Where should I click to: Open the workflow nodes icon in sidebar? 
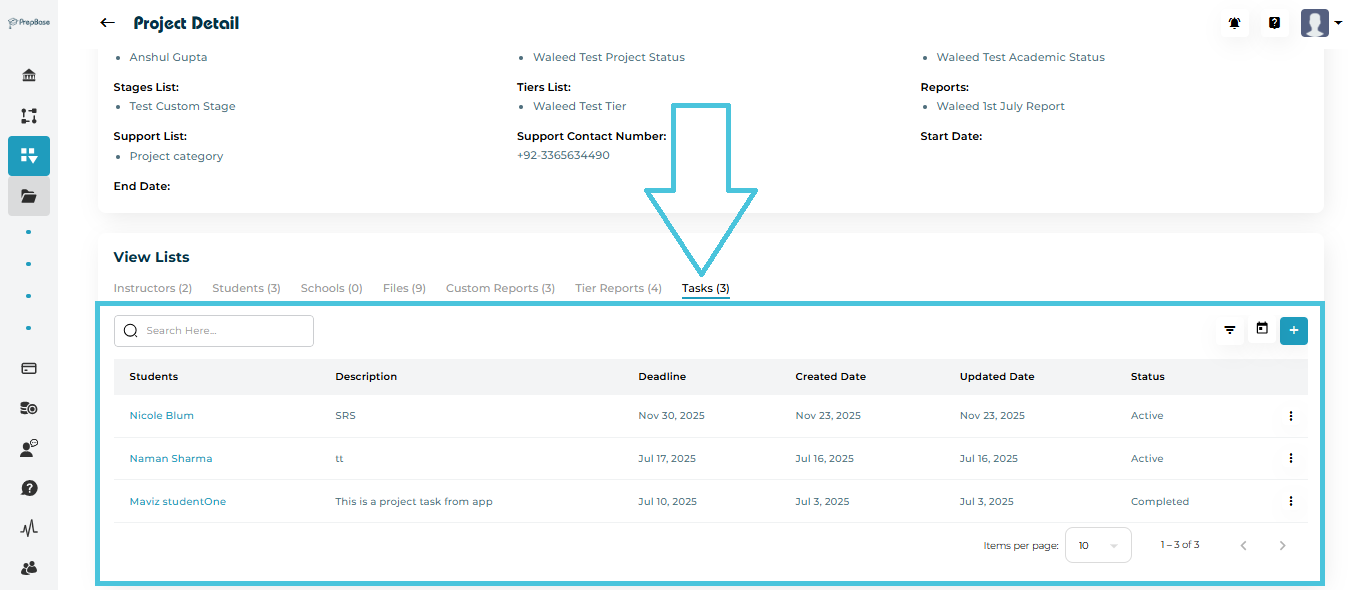(29, 116)
